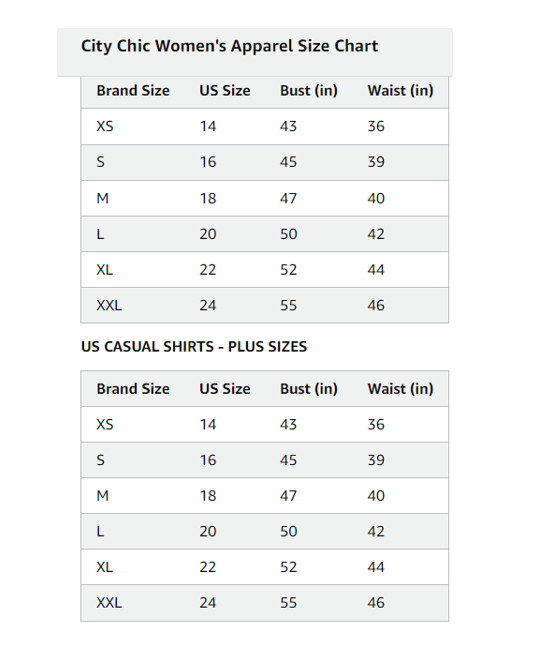The width and height of the screenshot is (554, 657).
Task: Select the XS row in the first table
Action: (x=264, y=127)
